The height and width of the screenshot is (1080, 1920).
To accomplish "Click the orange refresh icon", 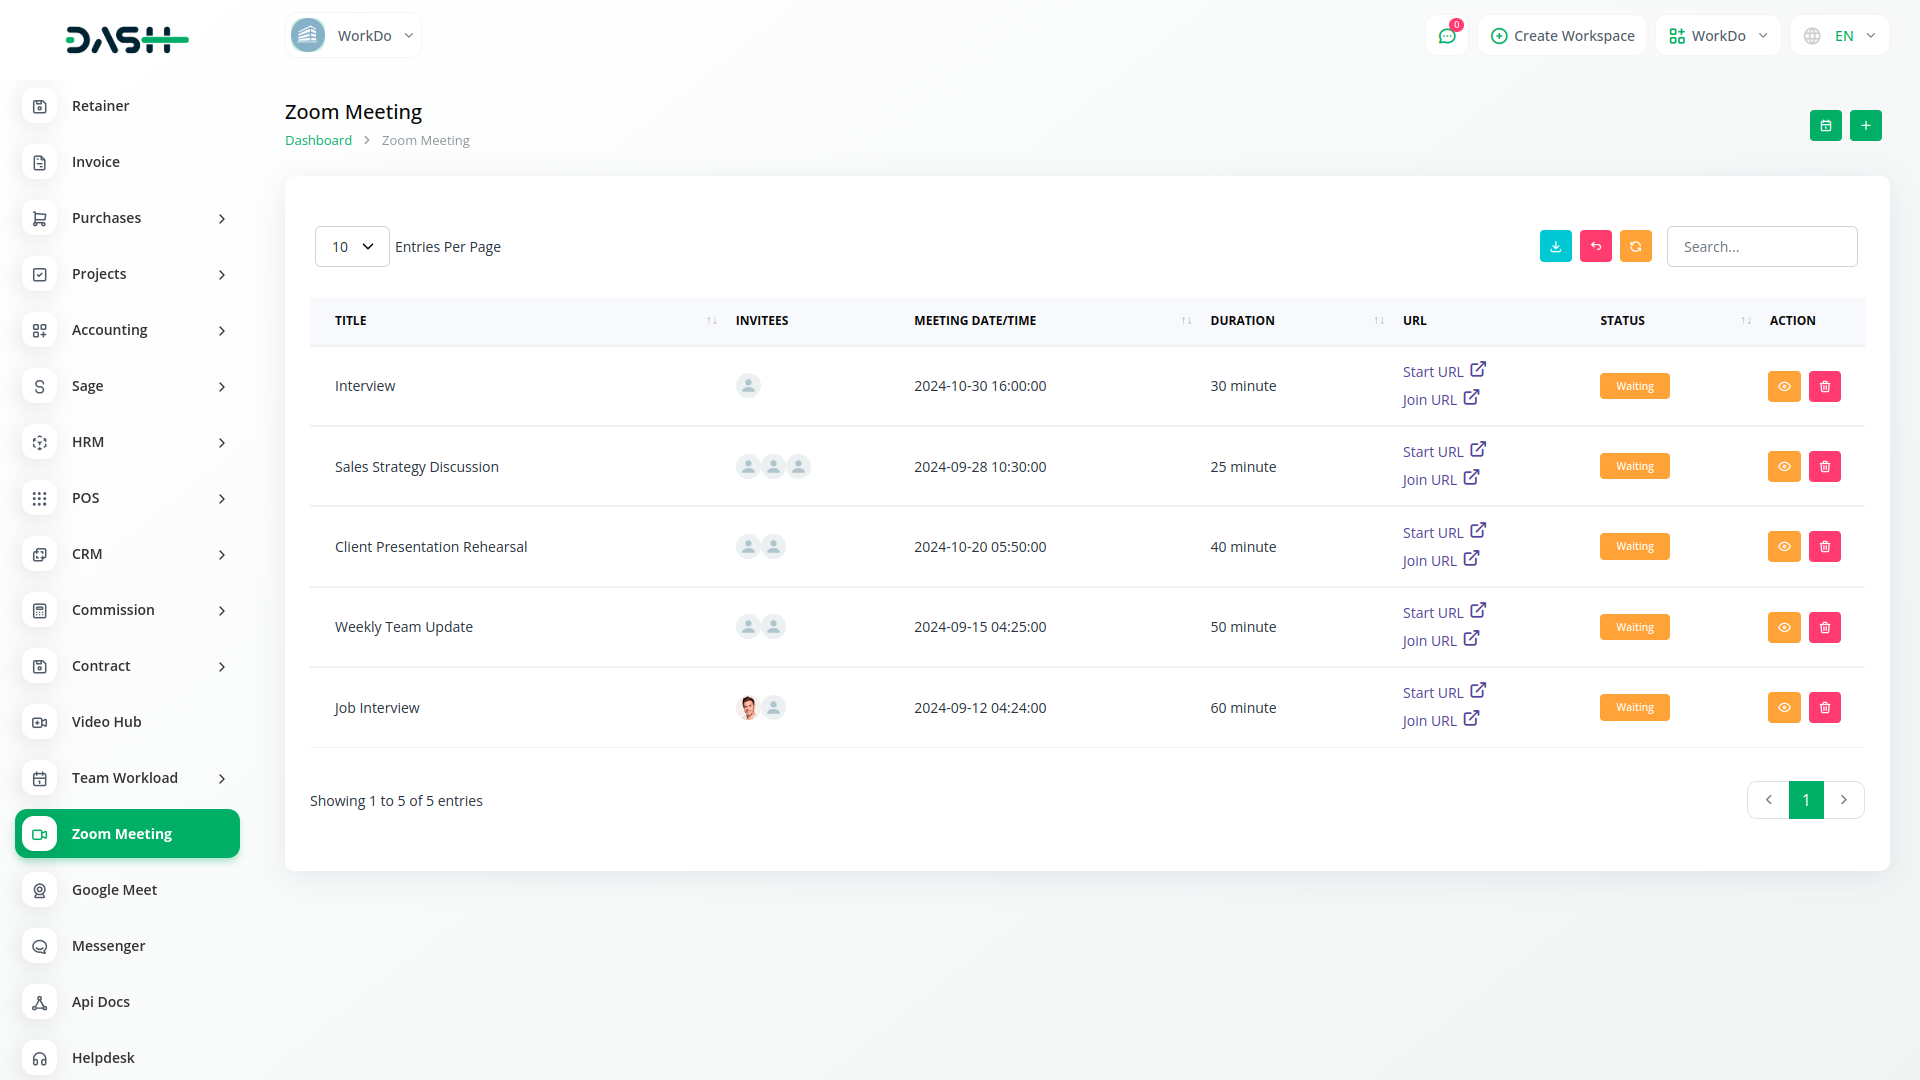I will (x=1635, y=246).
